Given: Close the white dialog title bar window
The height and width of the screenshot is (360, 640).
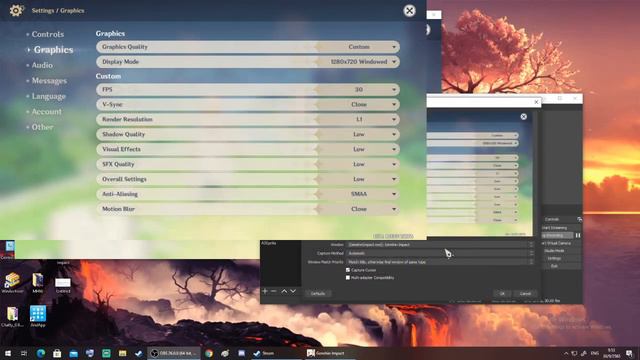Looking at the screenshot, I should [x=536, y=102].
